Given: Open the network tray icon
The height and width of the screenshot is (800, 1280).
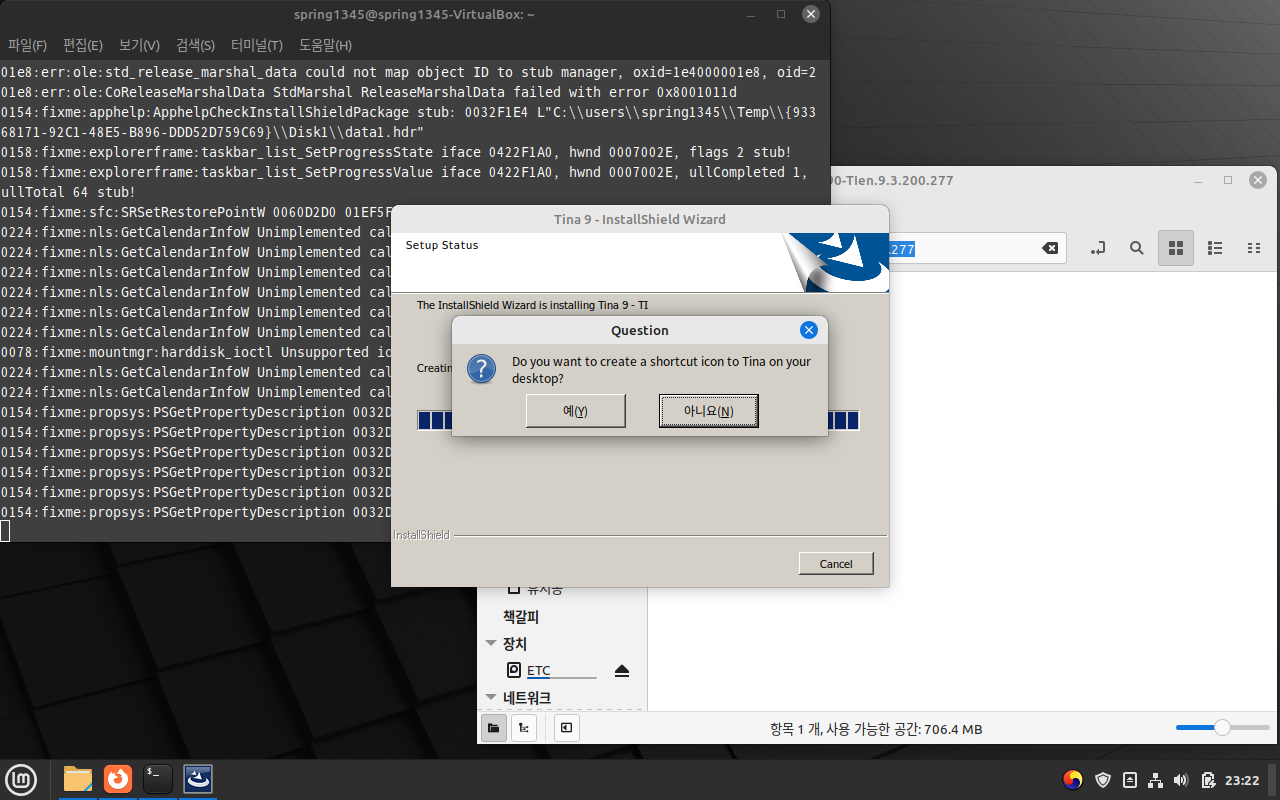Looking at the screenshot, I should pos(1155,780).
